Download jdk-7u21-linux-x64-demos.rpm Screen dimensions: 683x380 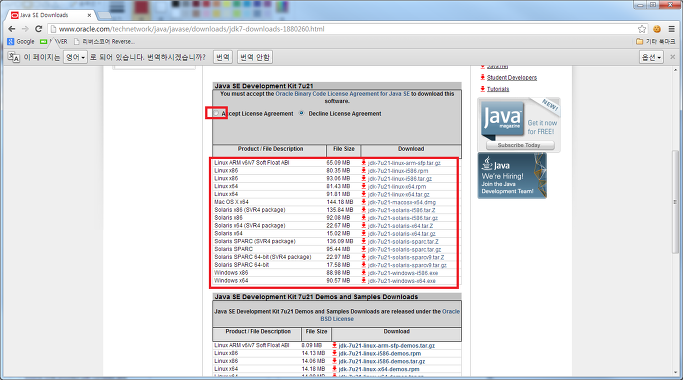pyautogui.click(x=379, y=369)
